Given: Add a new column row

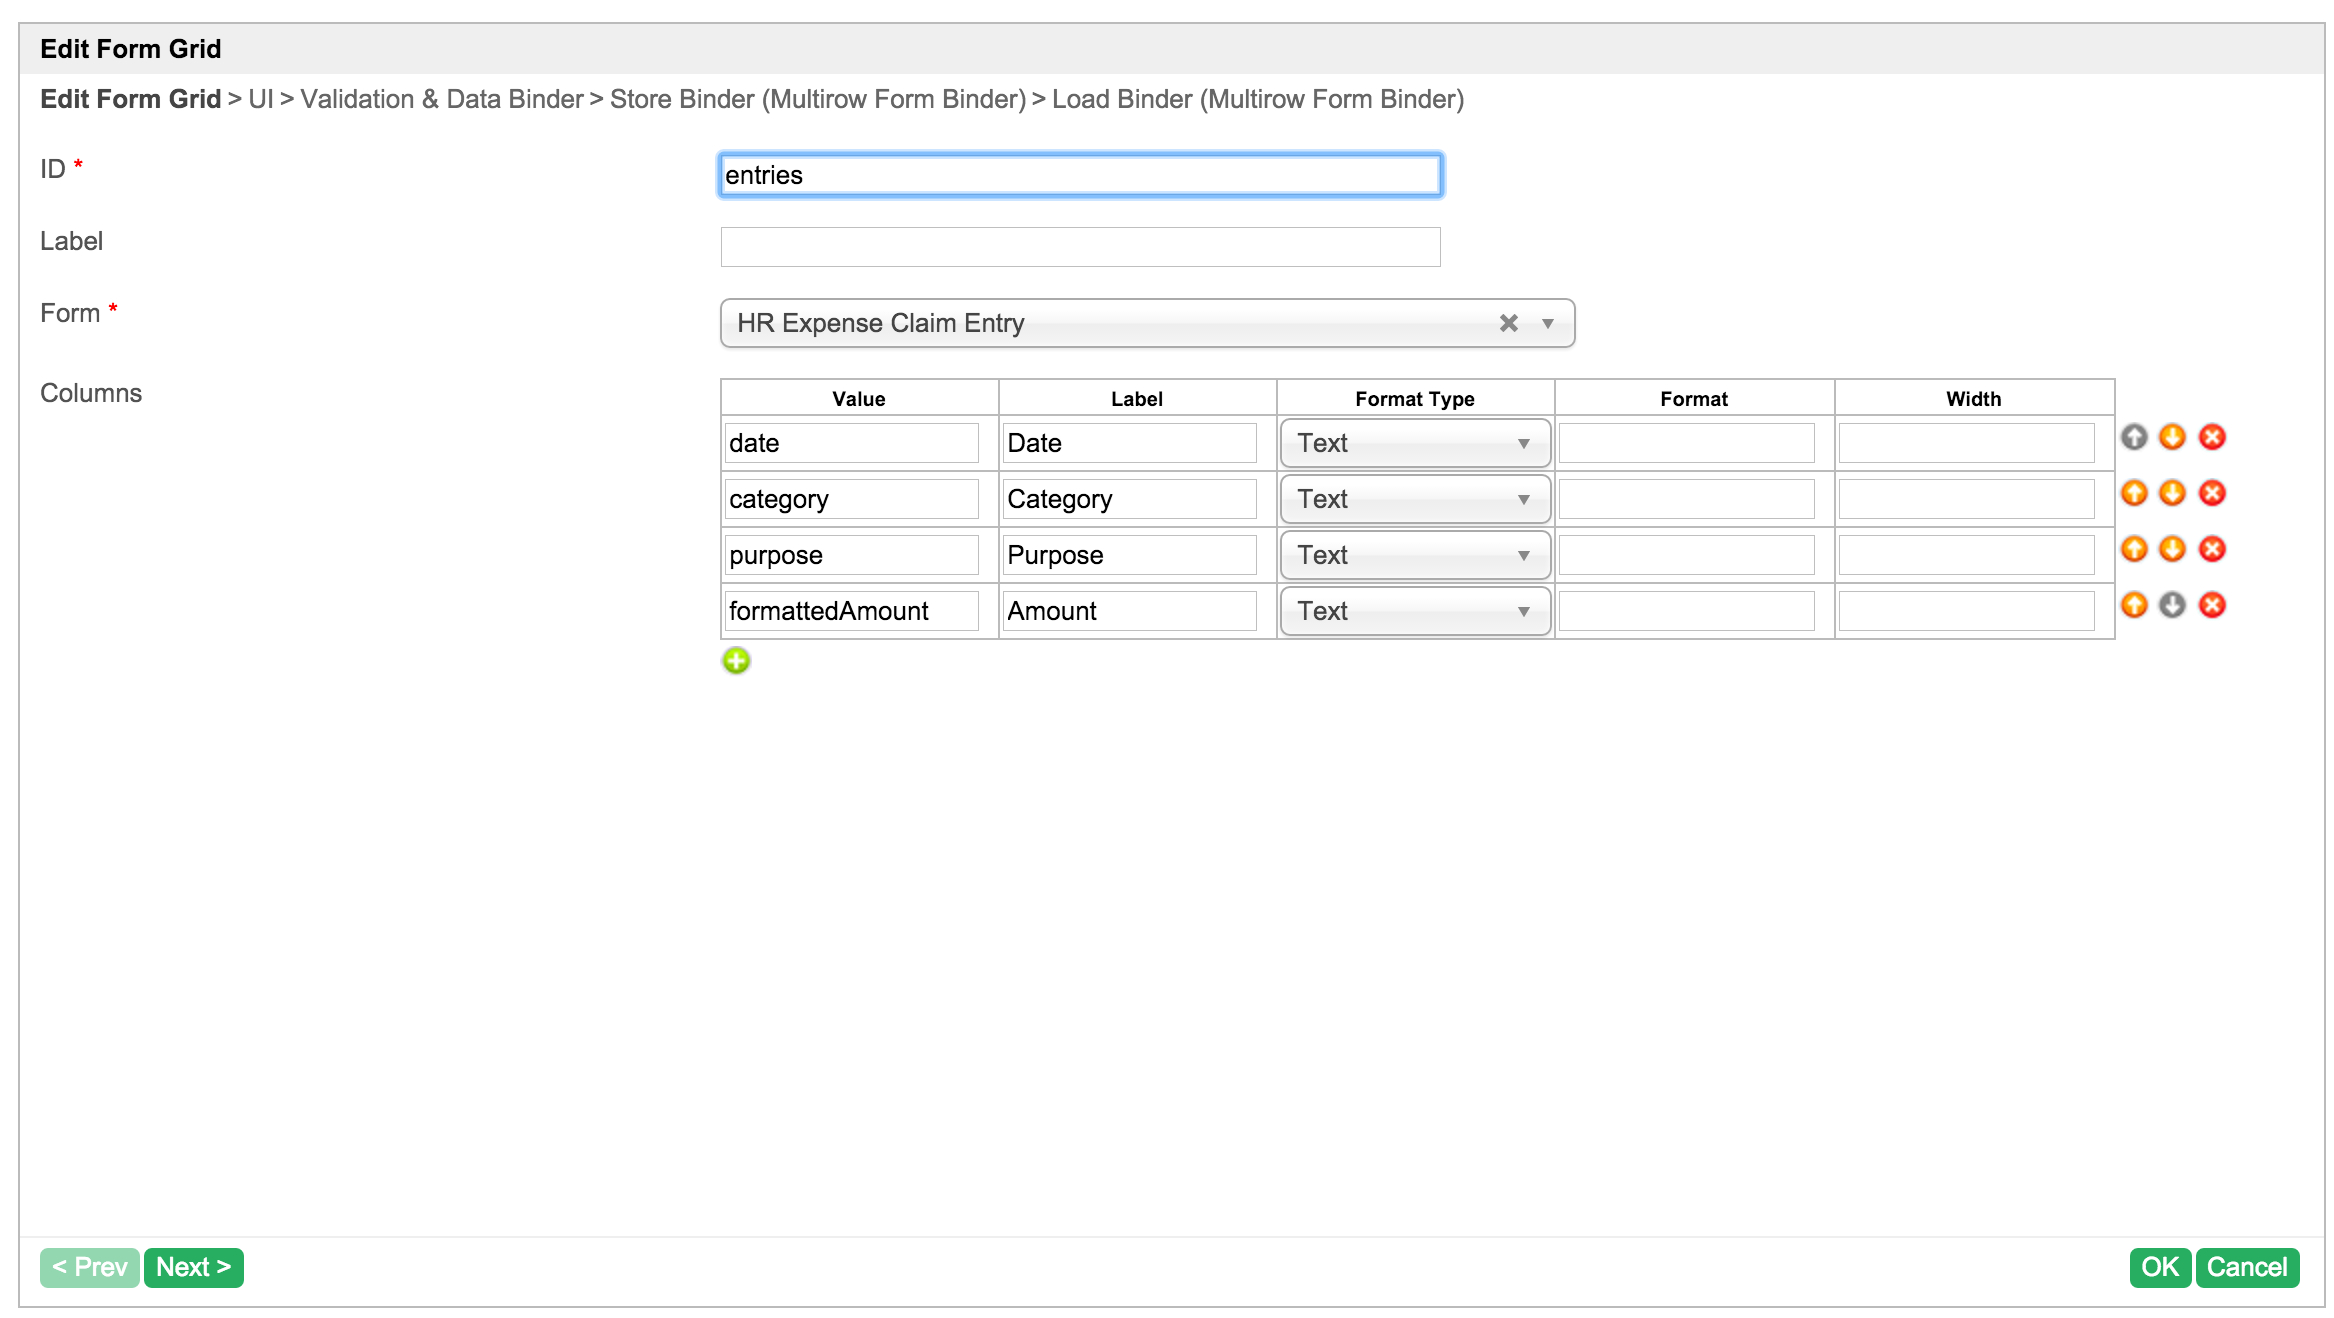Looking at the screenshot, I should pyautogui.click(x=736, y=660).
